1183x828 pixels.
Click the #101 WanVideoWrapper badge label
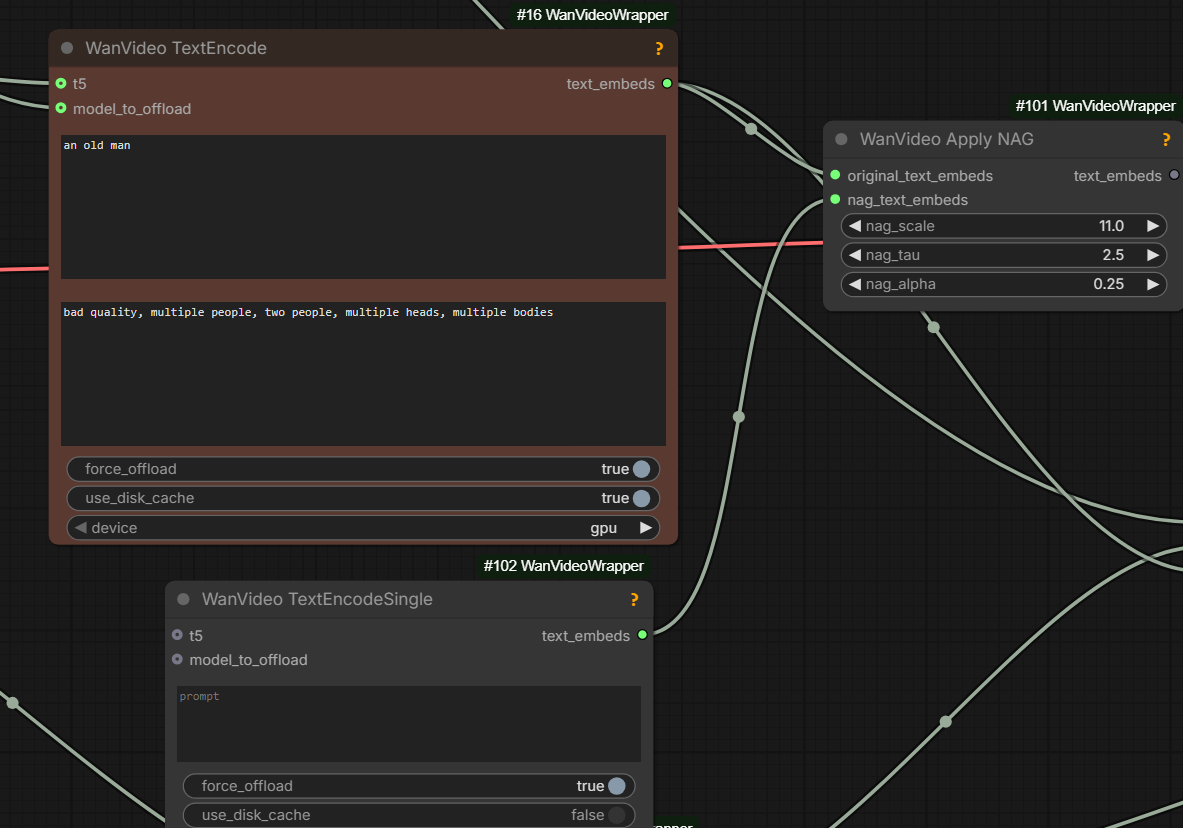1095,105
